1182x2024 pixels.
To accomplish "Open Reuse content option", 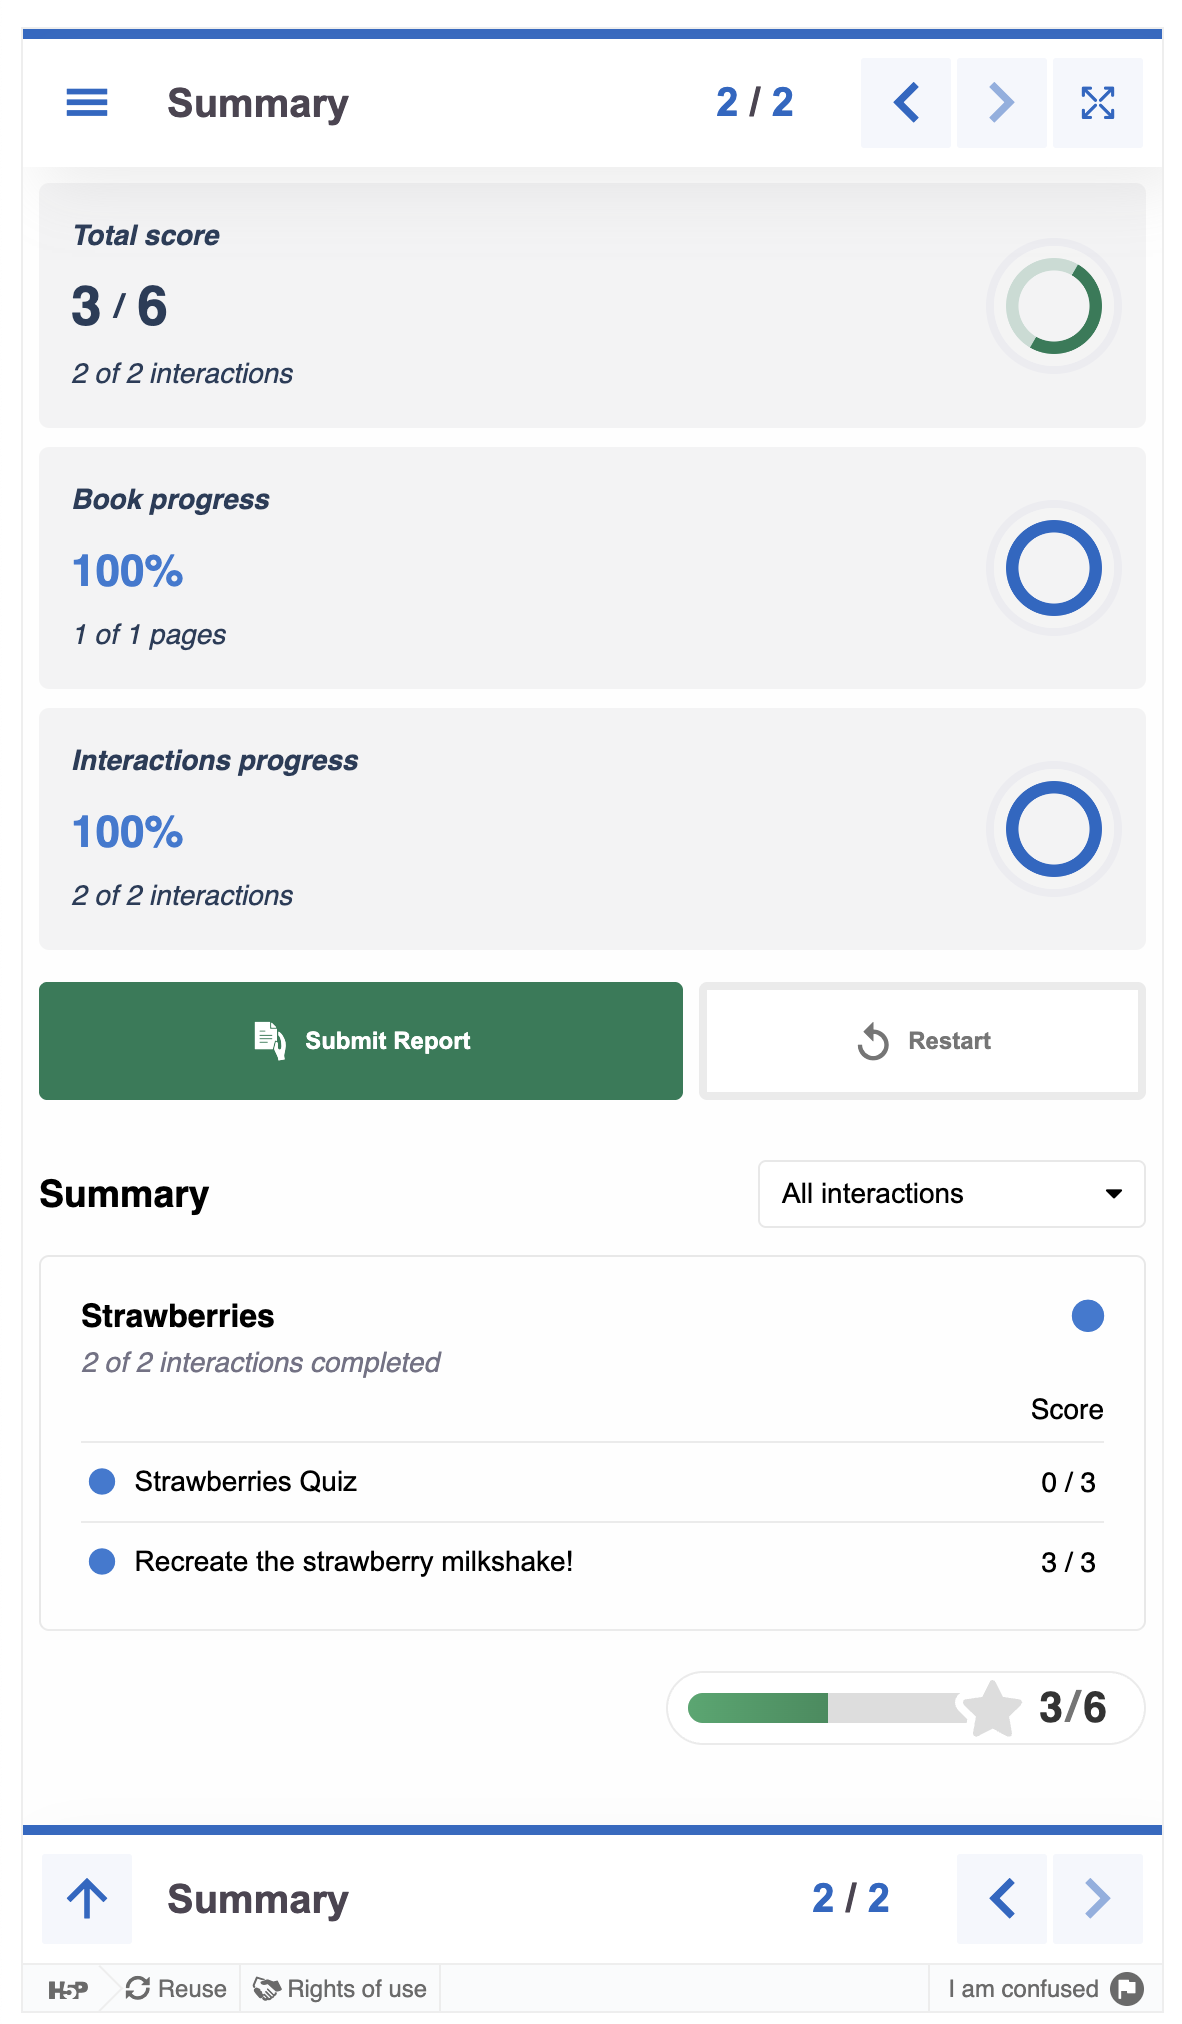I will [177, 1989].
